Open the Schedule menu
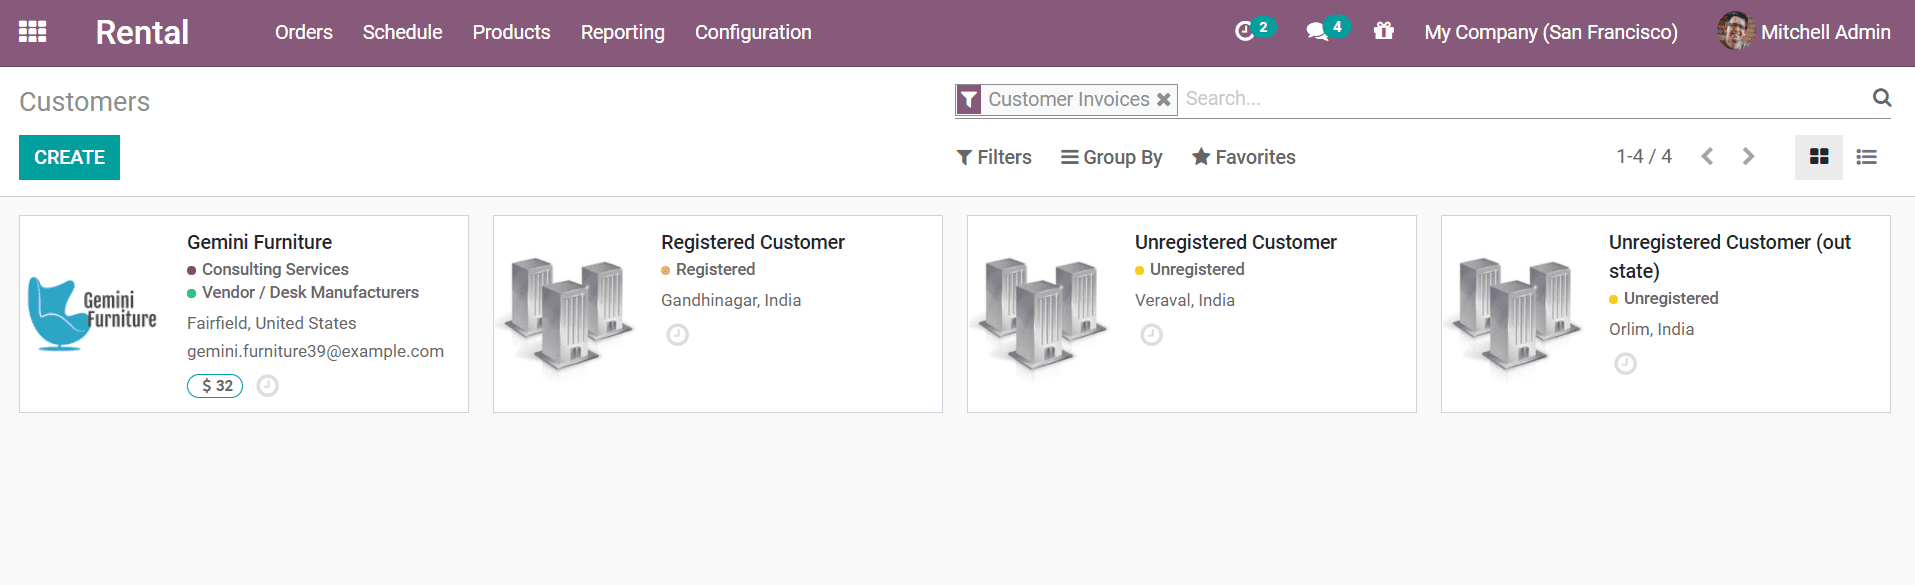This screenshot has height=585, width=1915. pos(402,32)
